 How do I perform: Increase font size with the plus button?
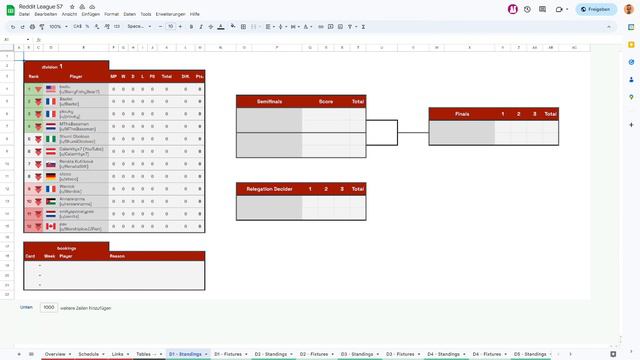coord(180,27)
